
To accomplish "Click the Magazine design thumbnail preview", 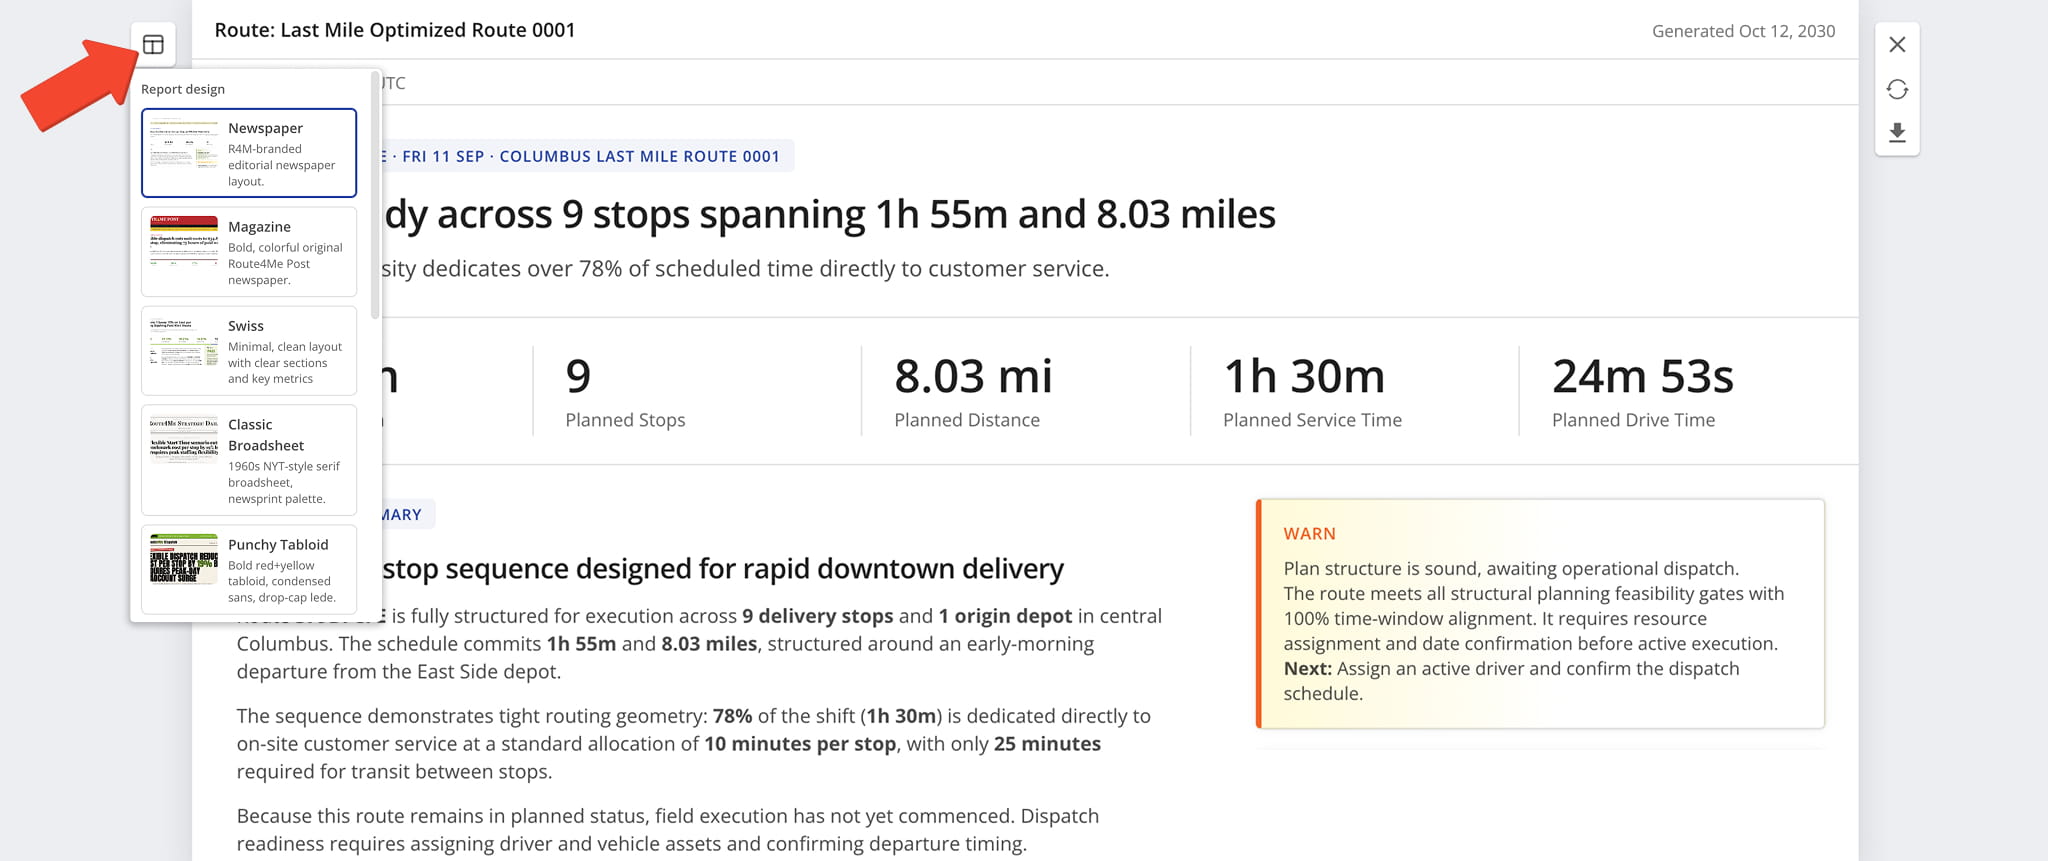I will 184,241.
